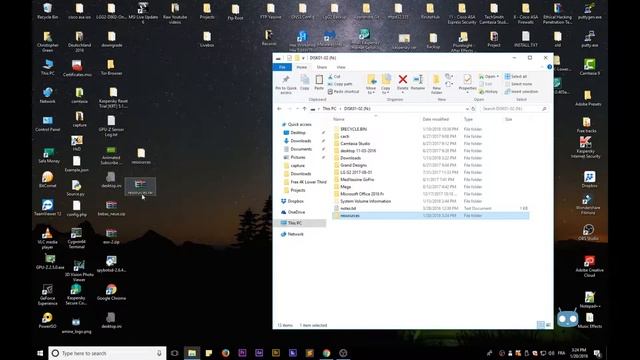Switch to large icons view button

point(548,325)
